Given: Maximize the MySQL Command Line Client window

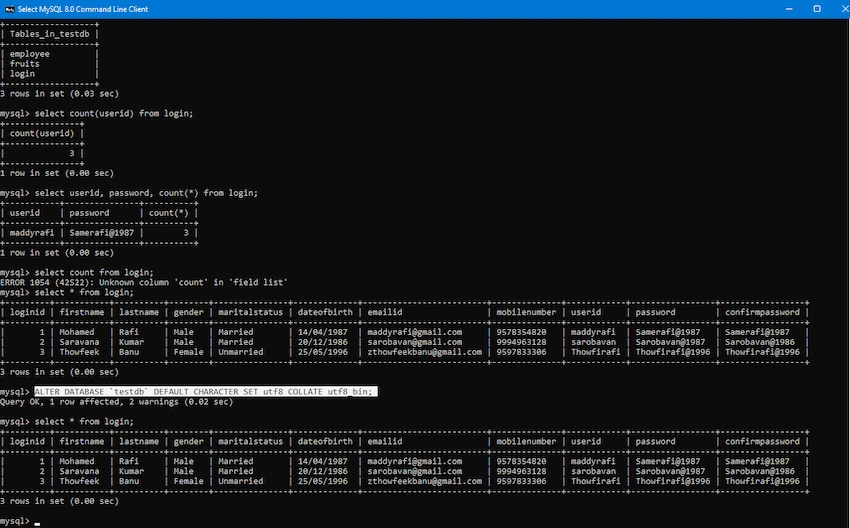Looking at the screenshot, I should 817,9.
